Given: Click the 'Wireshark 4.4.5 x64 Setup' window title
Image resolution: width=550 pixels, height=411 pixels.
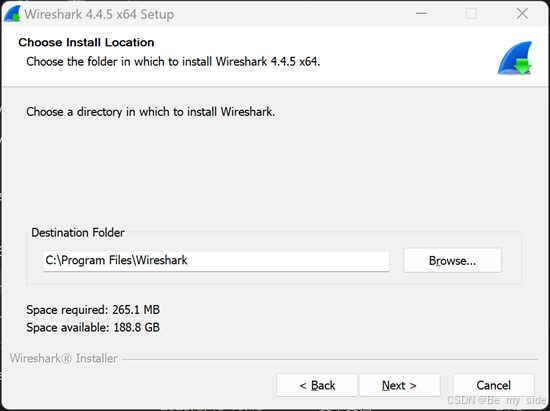Looking at the screenshot, I should coord(99,14).
